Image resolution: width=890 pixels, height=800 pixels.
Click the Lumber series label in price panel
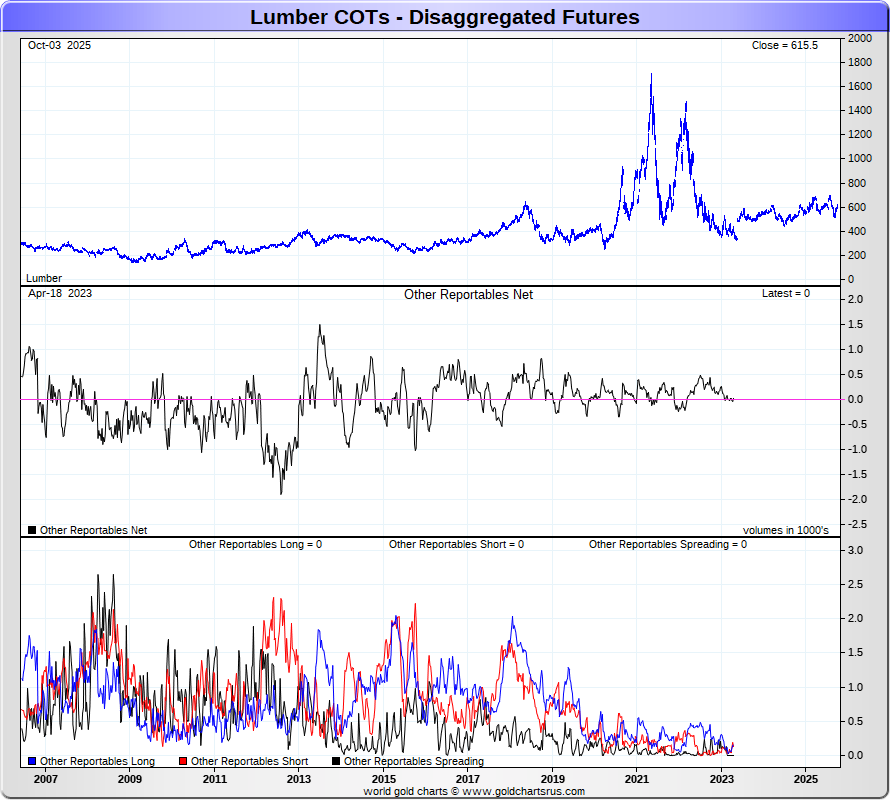coord(44,278)
